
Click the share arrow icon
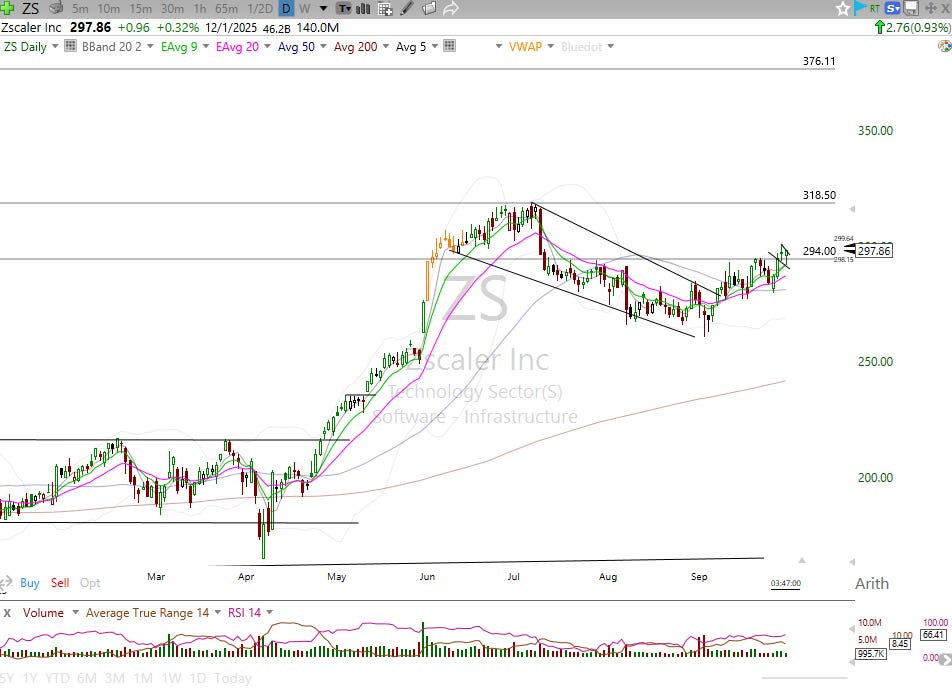[450, 8]
